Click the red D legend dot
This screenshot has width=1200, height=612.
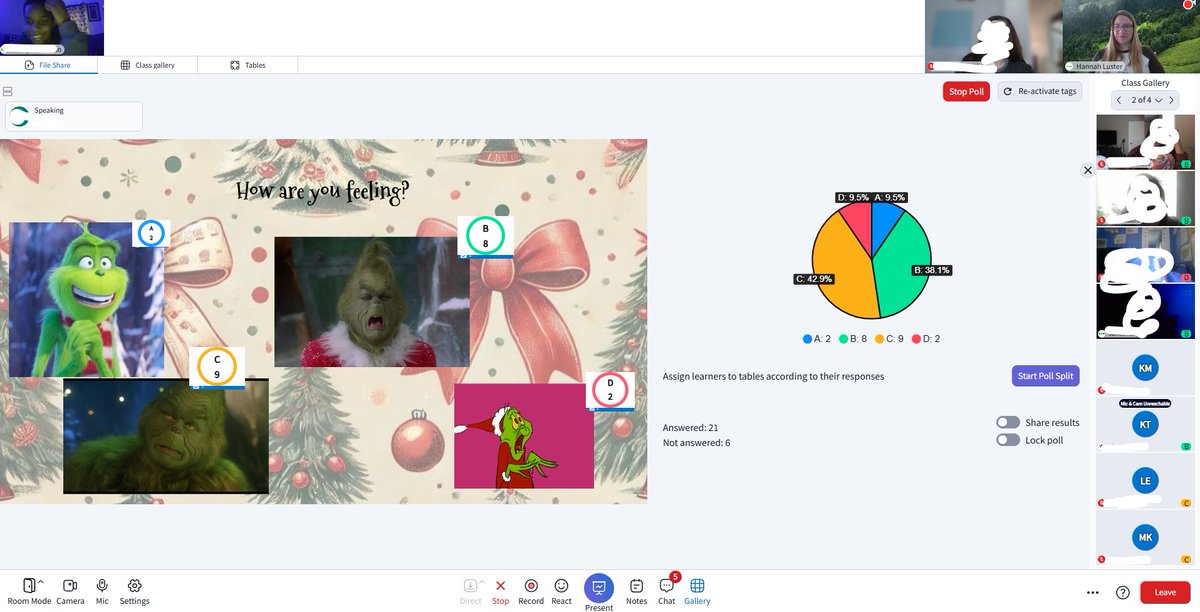pyautogui.click(x=916, y=339)
